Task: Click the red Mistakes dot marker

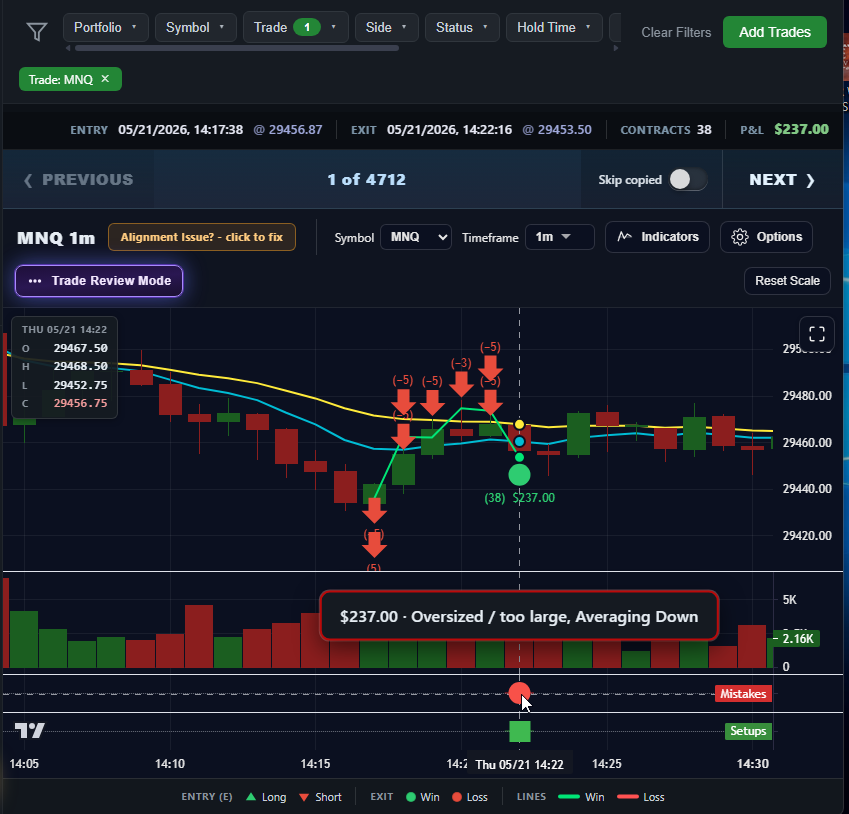Action: [x=519, y=693]
